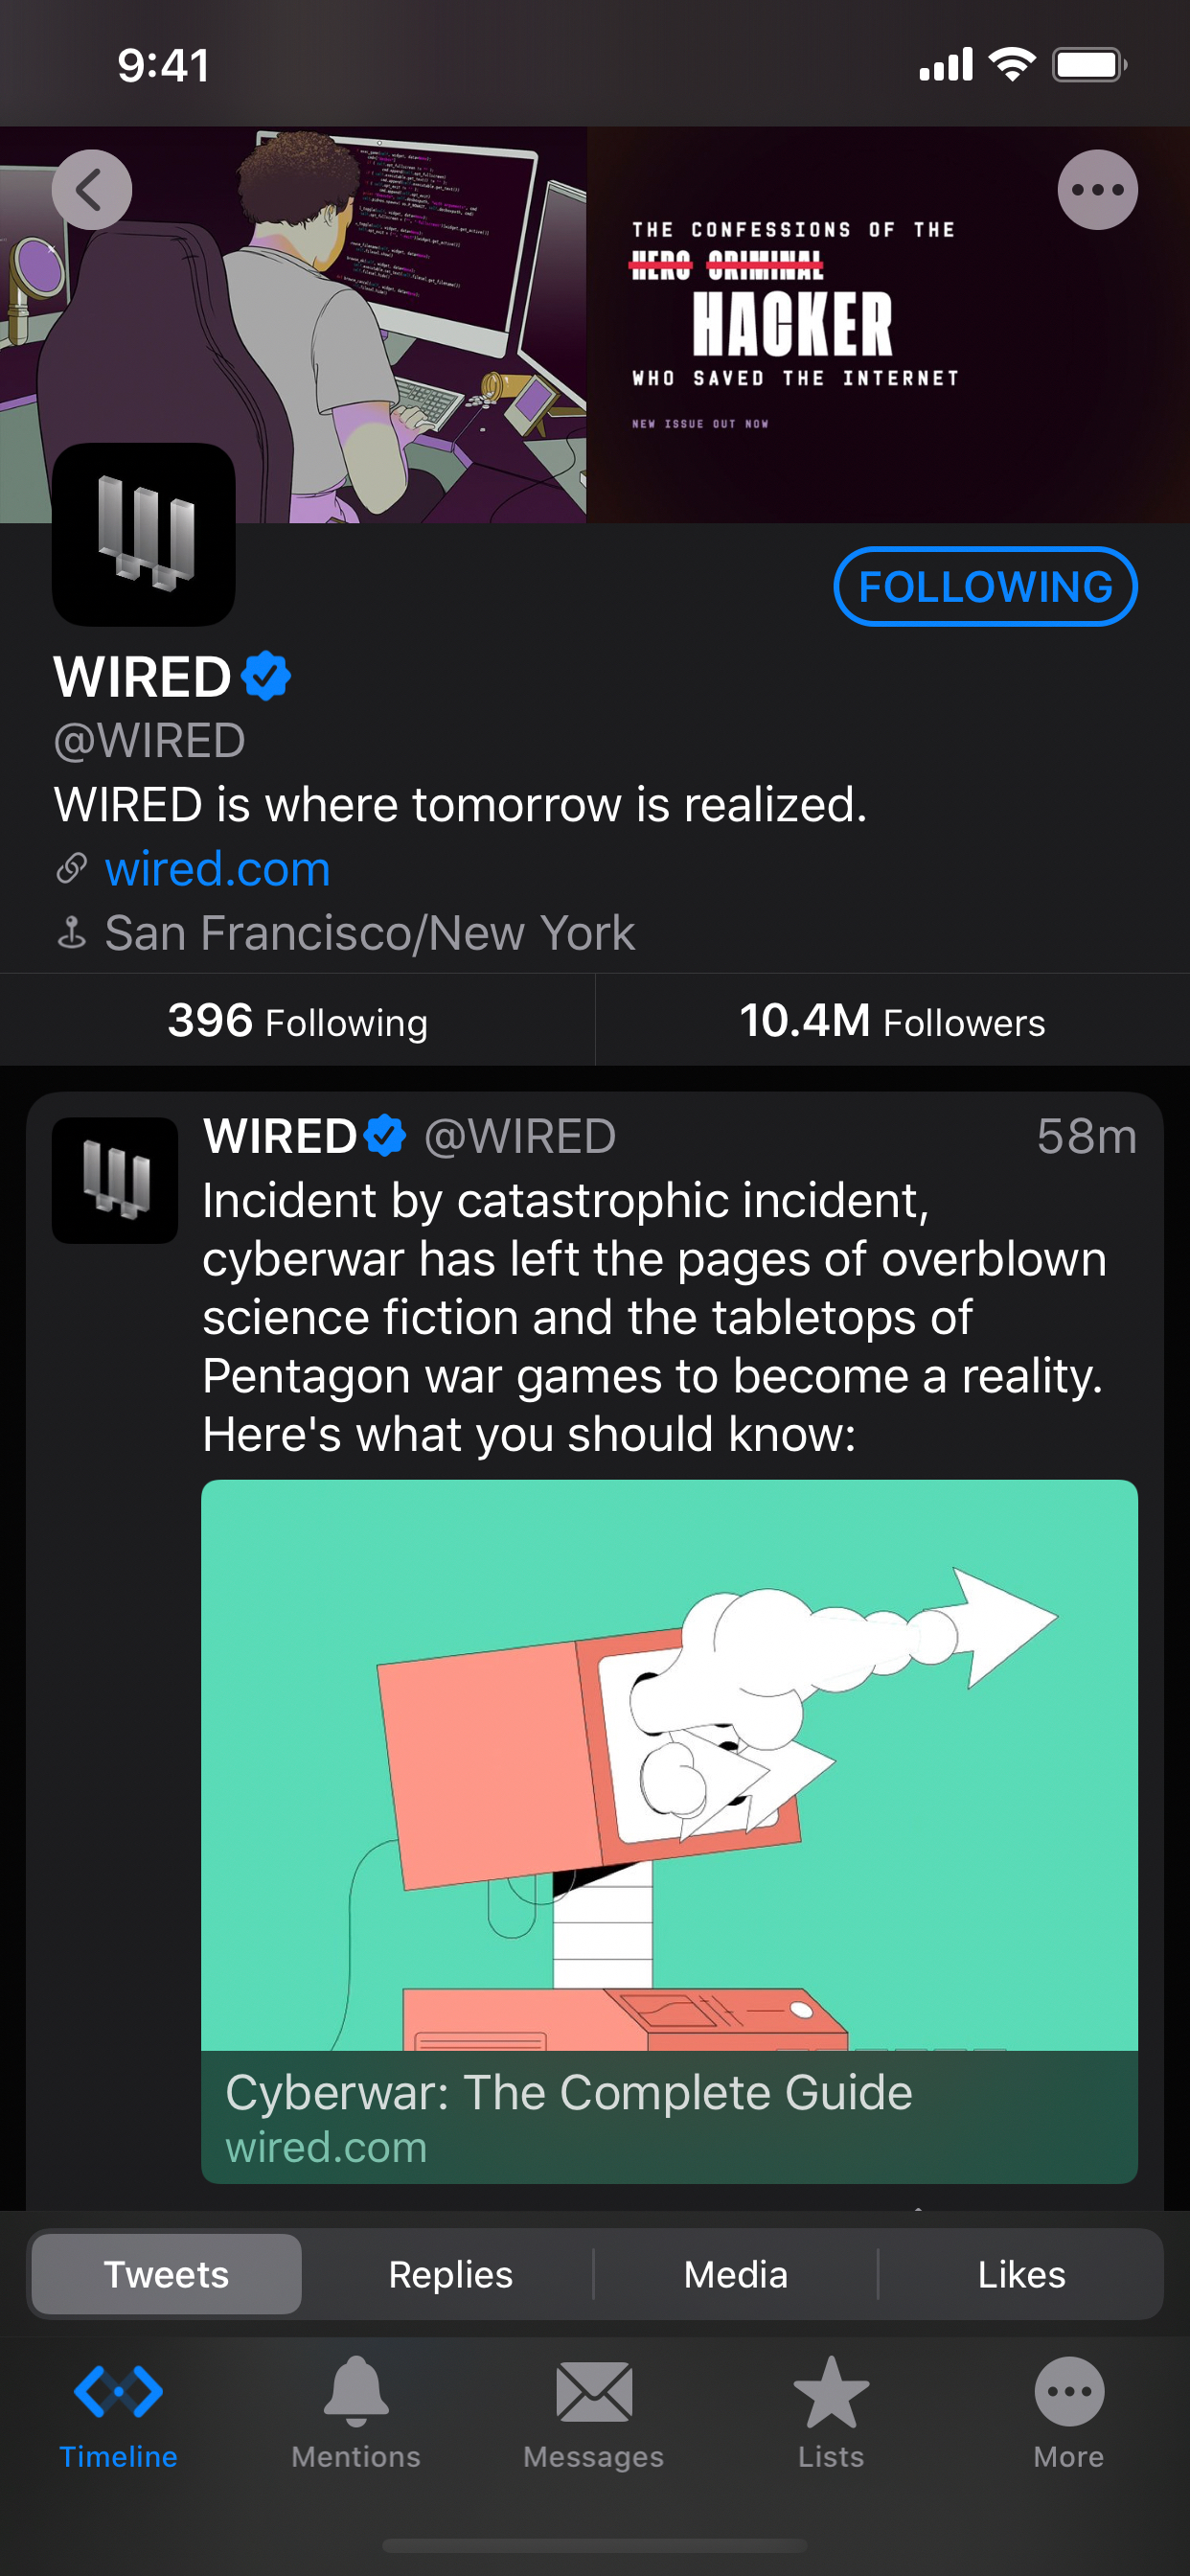Tap the @WIRED handle in the tweet
Image resolution: width=1190 pixels, height=2576 pixels.
click(x=520, y=1136)
